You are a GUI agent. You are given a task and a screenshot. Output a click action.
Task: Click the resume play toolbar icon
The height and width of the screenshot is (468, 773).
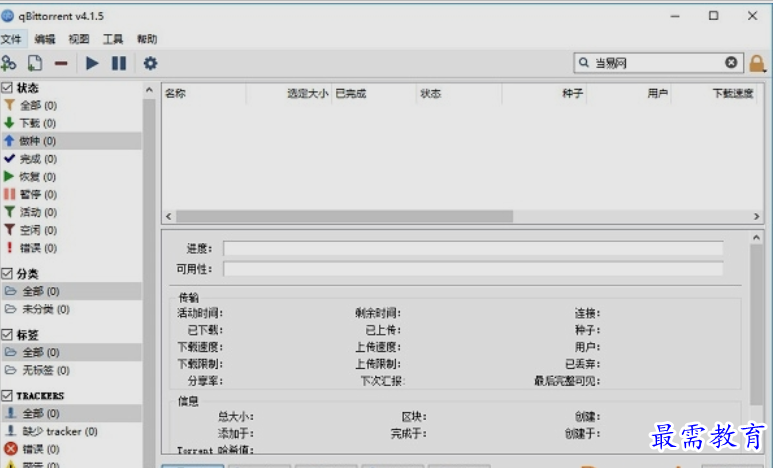[x=92, y=63]
